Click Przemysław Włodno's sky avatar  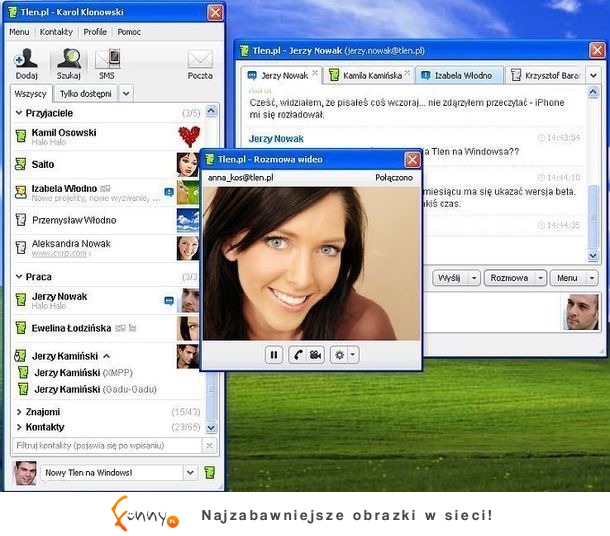coord(188,220)
